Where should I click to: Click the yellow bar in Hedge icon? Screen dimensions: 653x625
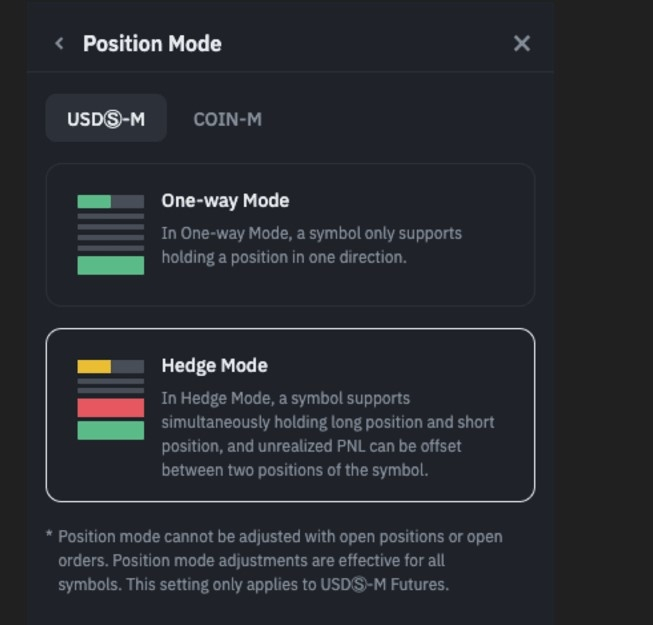click(94, 367)
